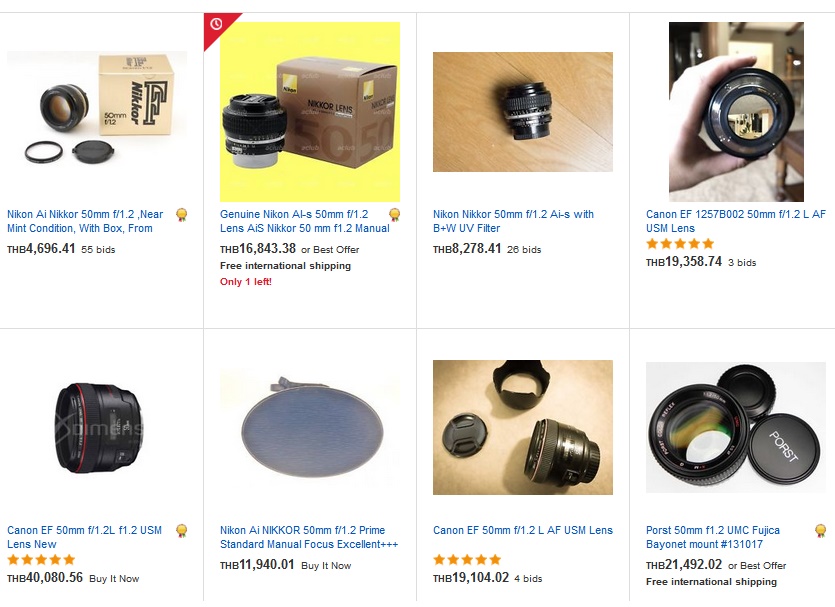
Task: Open Nikon Nikkor Ai-s with B+W UV Filter title
Action: (513, 221)
